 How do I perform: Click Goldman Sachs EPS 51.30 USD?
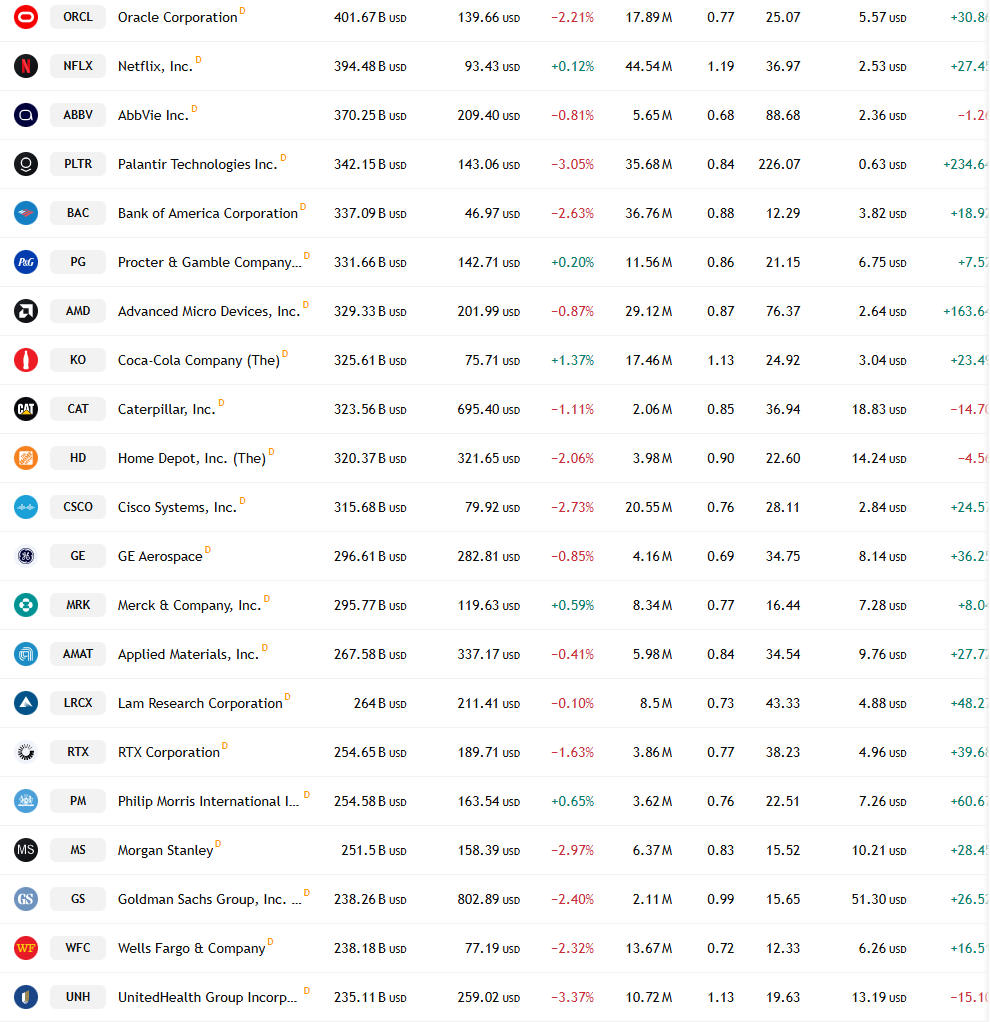[879, 899]
